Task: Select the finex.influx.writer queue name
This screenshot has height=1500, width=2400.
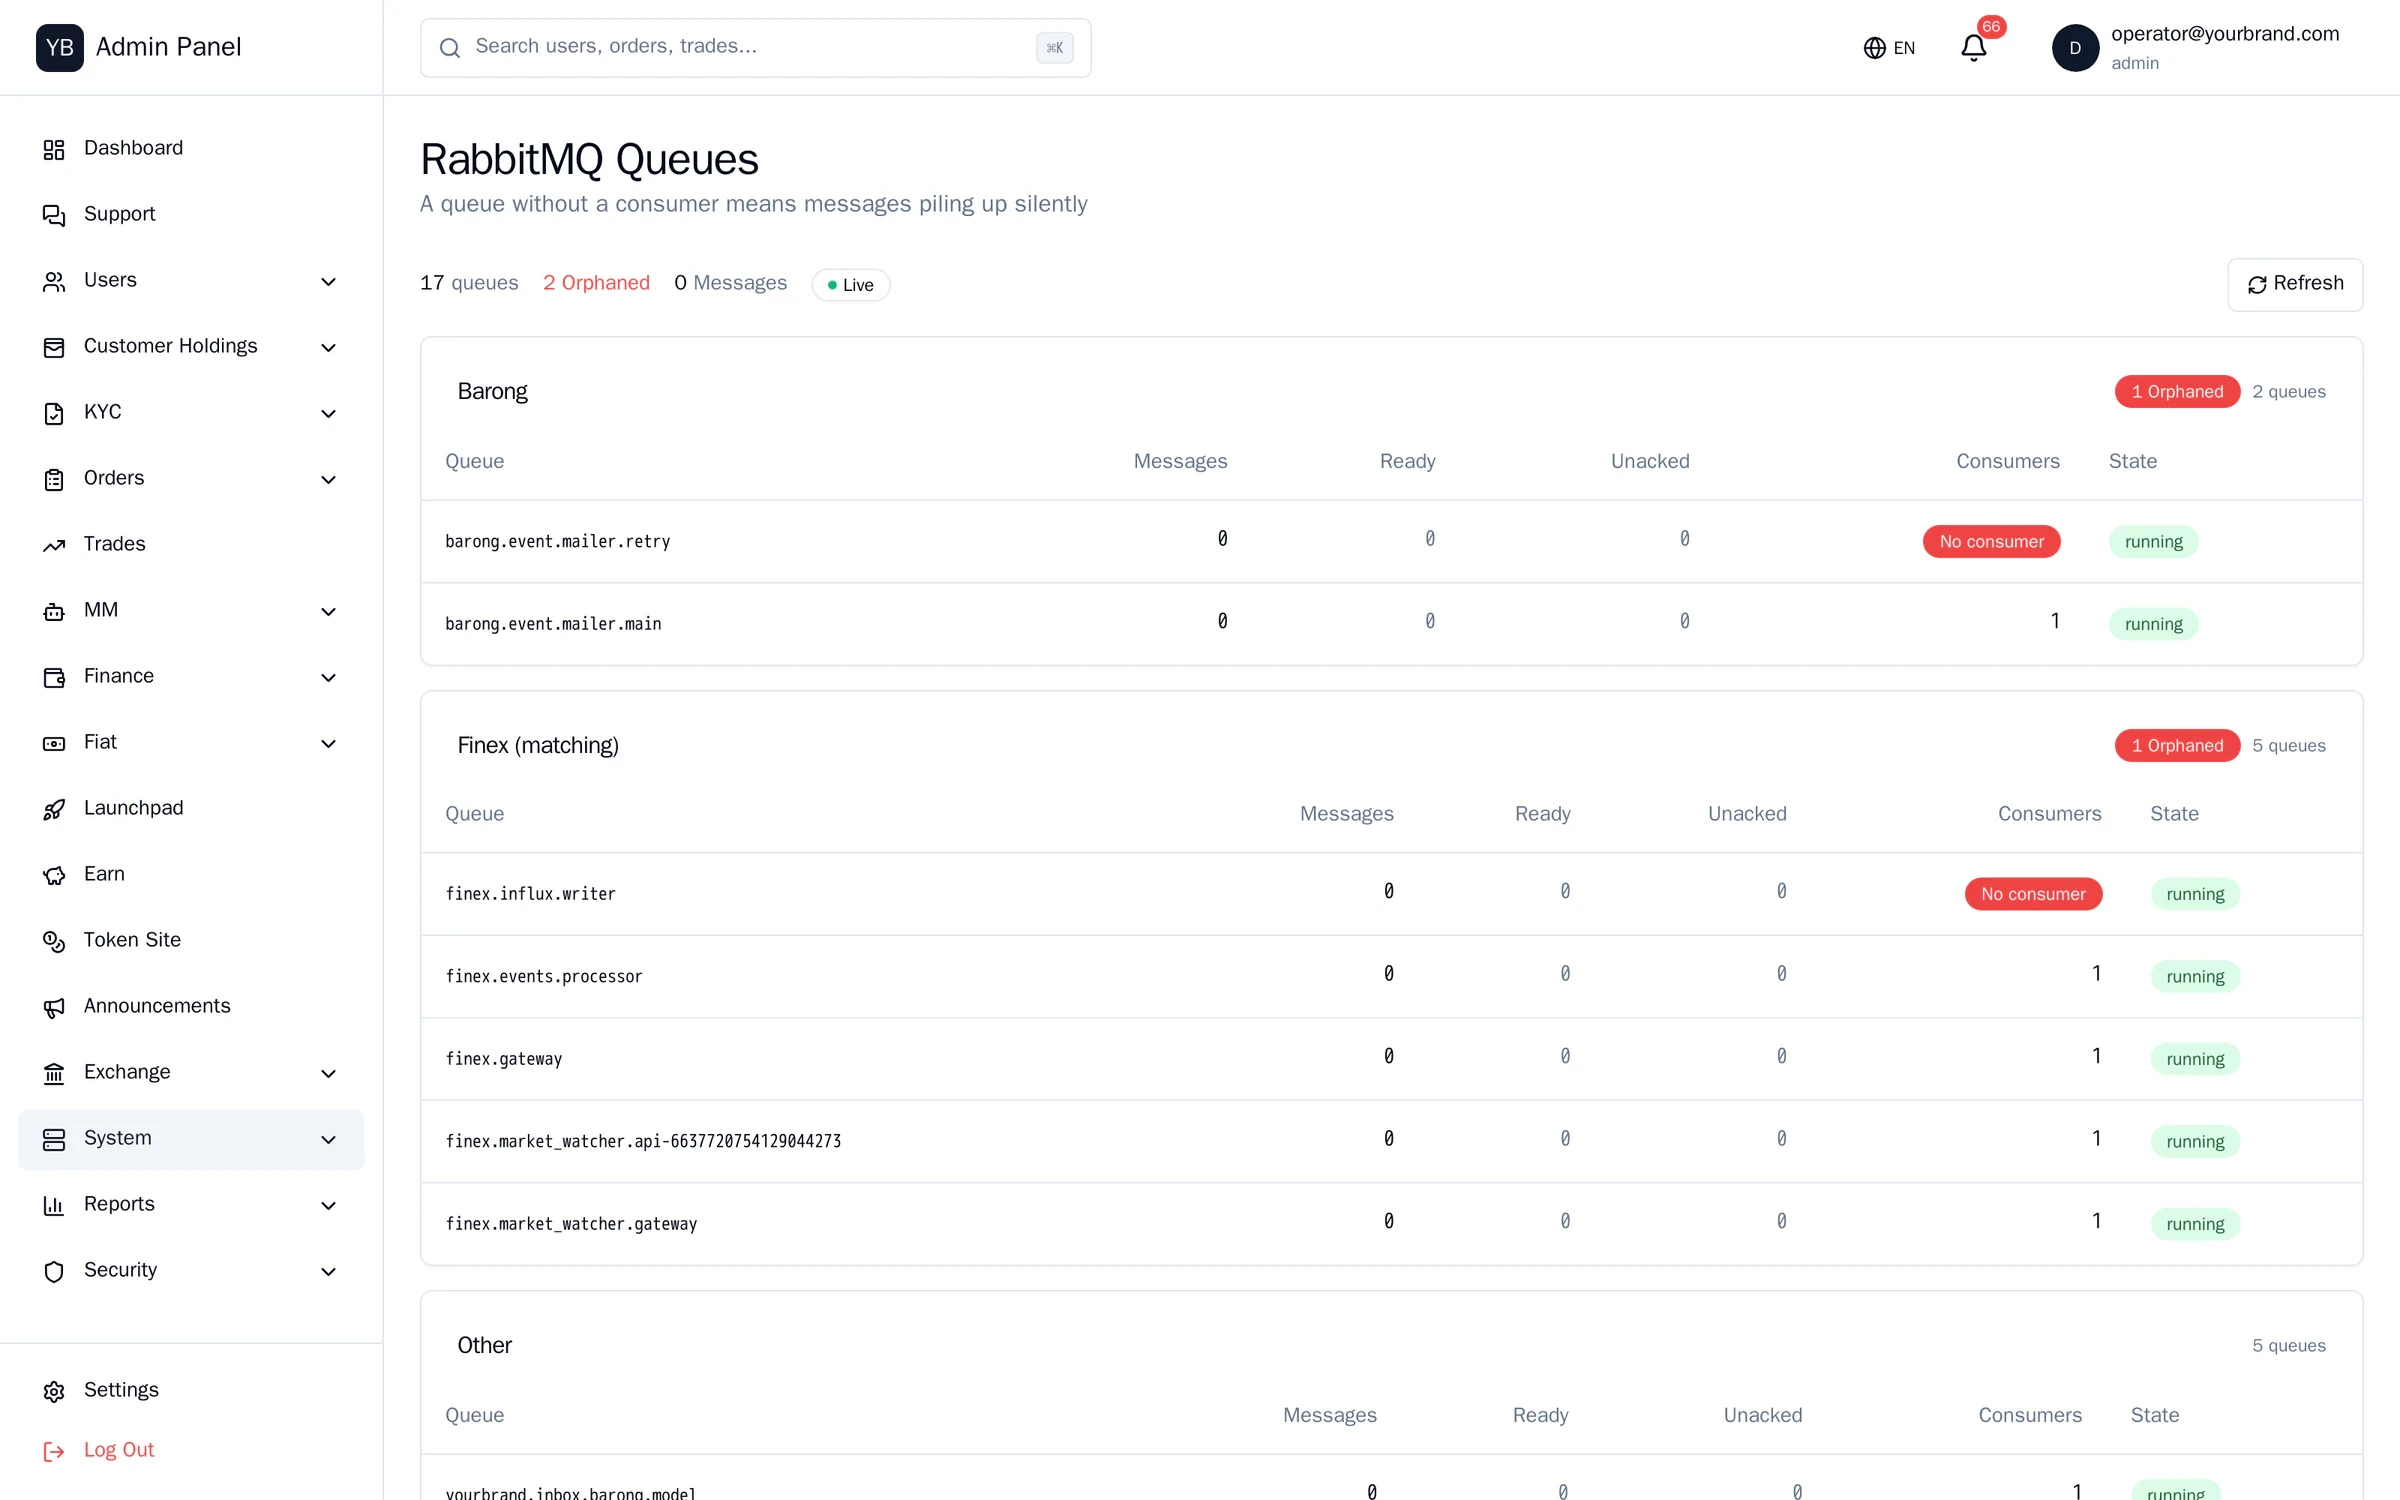Action: pyautogui.click(x=530, y=894)
